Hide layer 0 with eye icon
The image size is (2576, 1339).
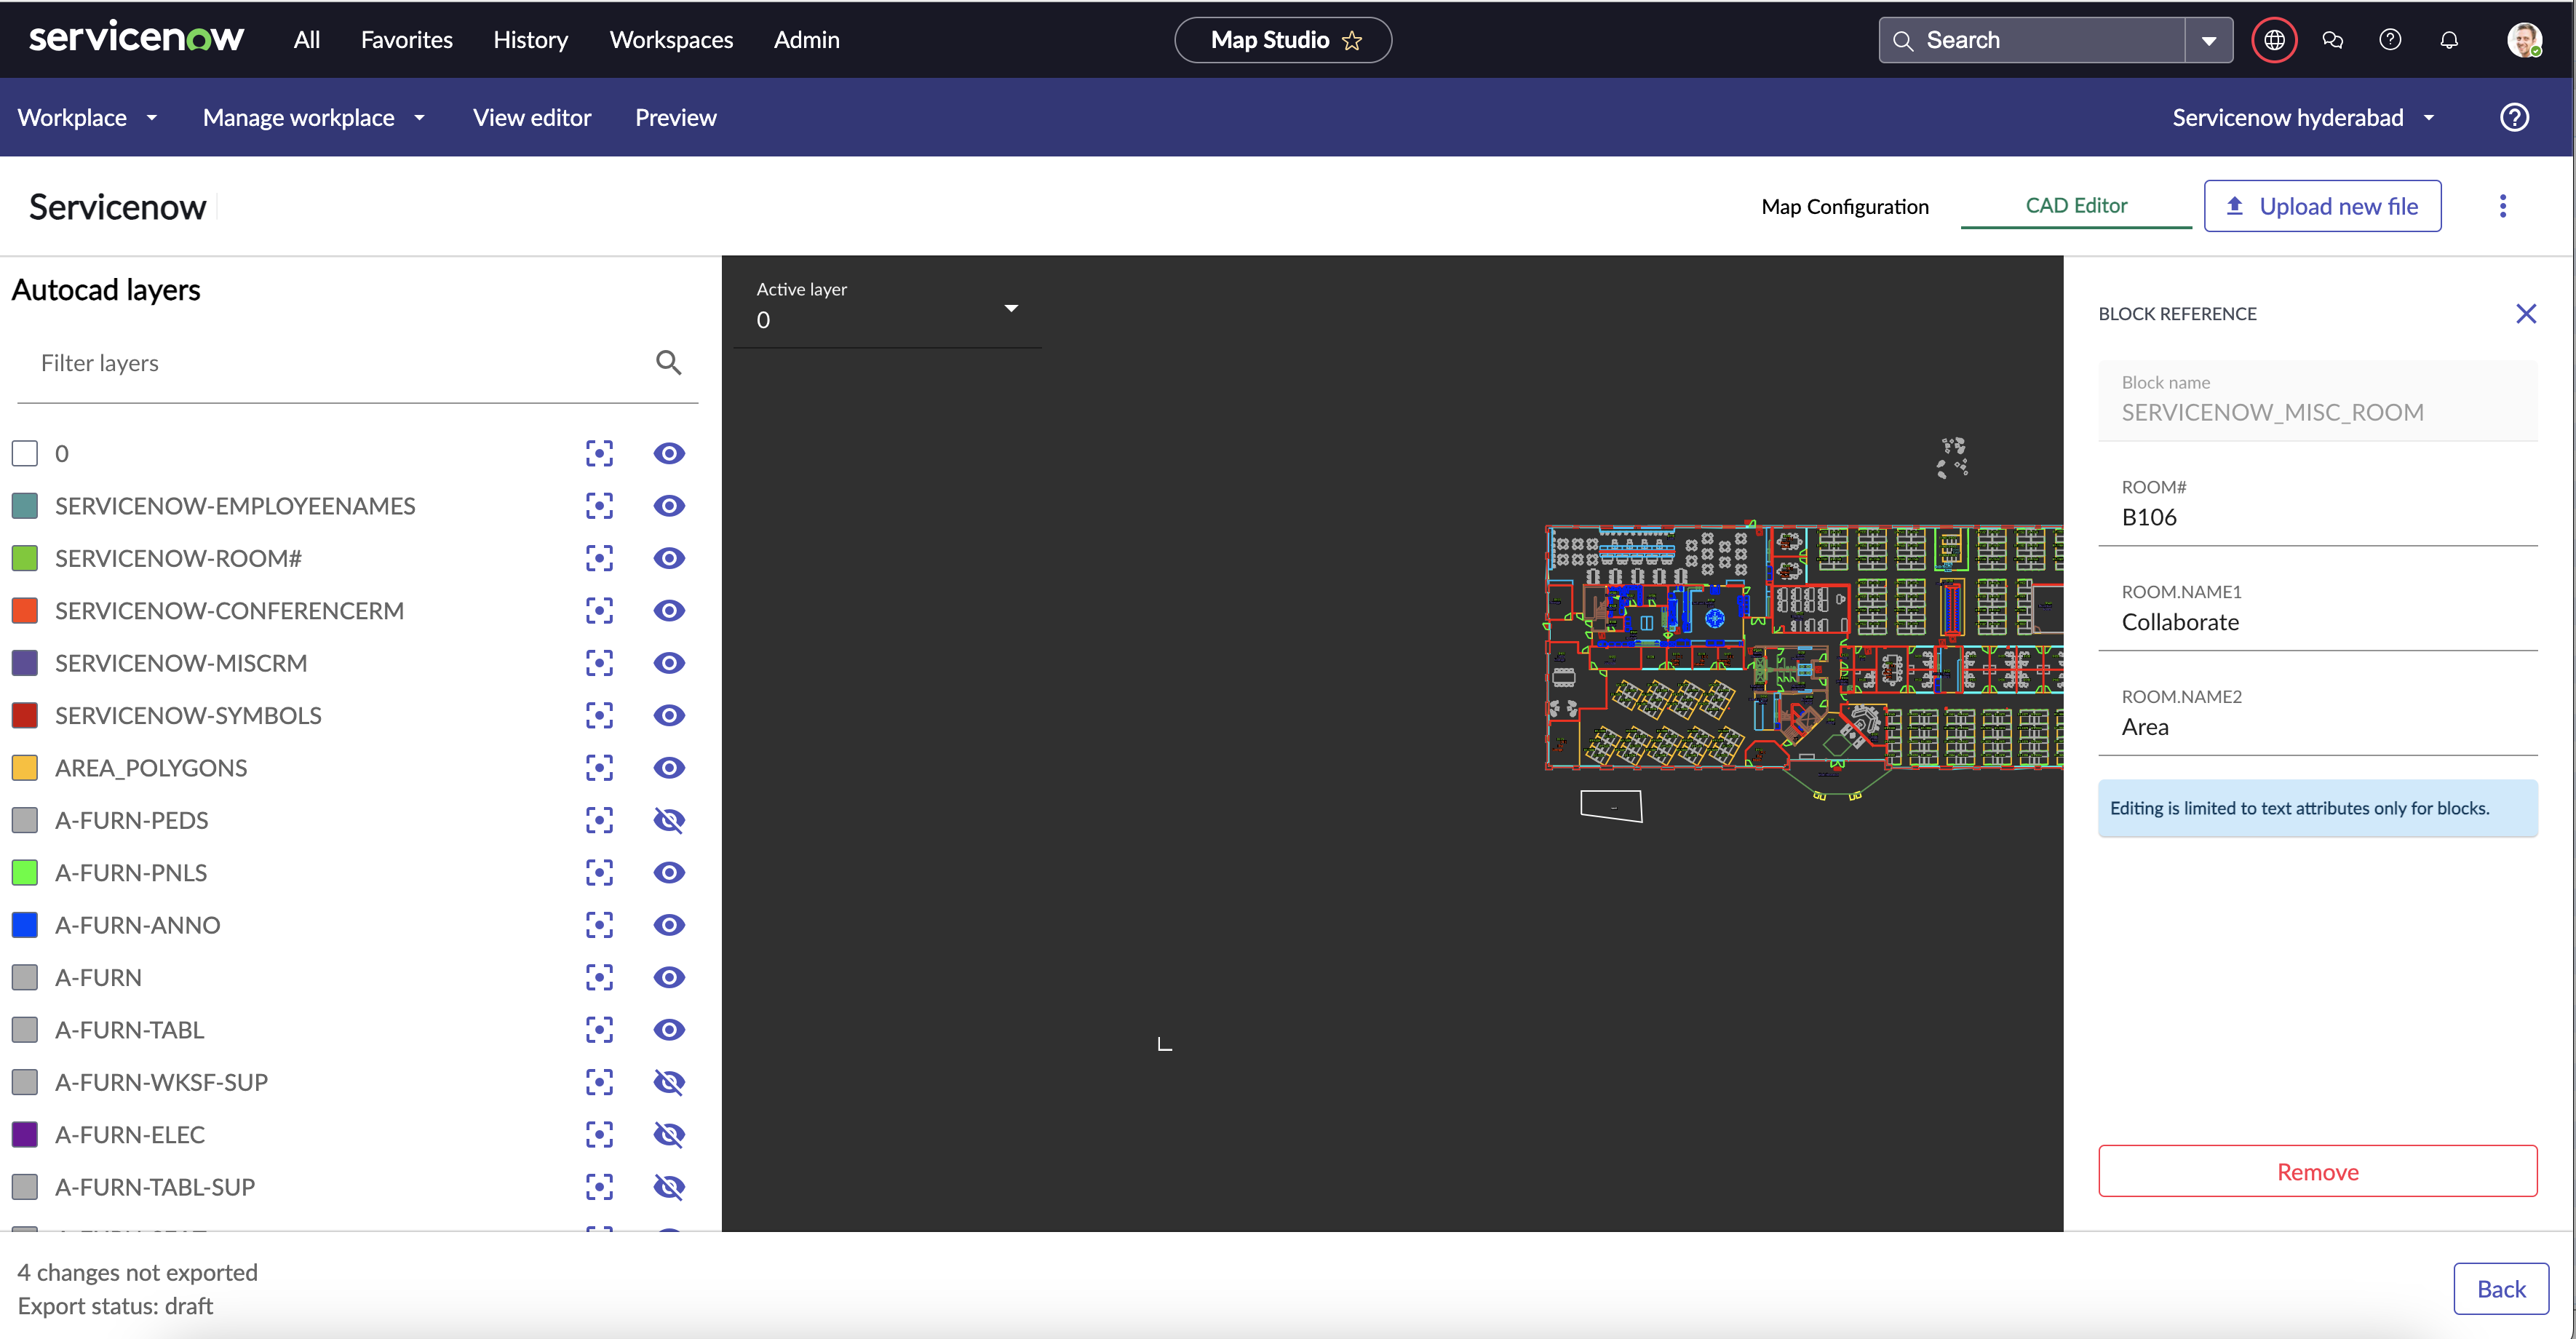[669, 453]
